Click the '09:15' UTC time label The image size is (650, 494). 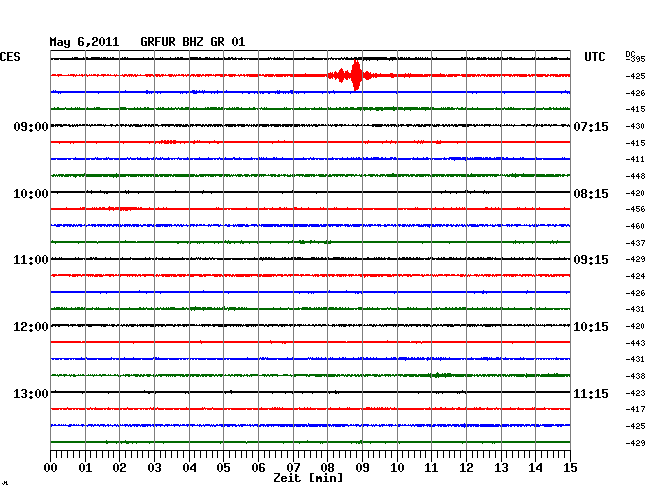[591, 260]
